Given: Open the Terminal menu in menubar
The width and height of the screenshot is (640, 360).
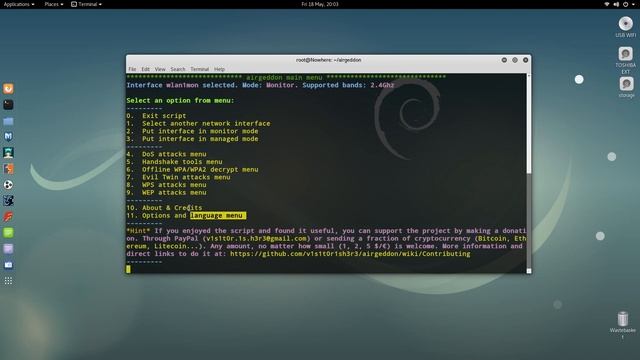Looking at the screenshot, I should tap(200, 69).
